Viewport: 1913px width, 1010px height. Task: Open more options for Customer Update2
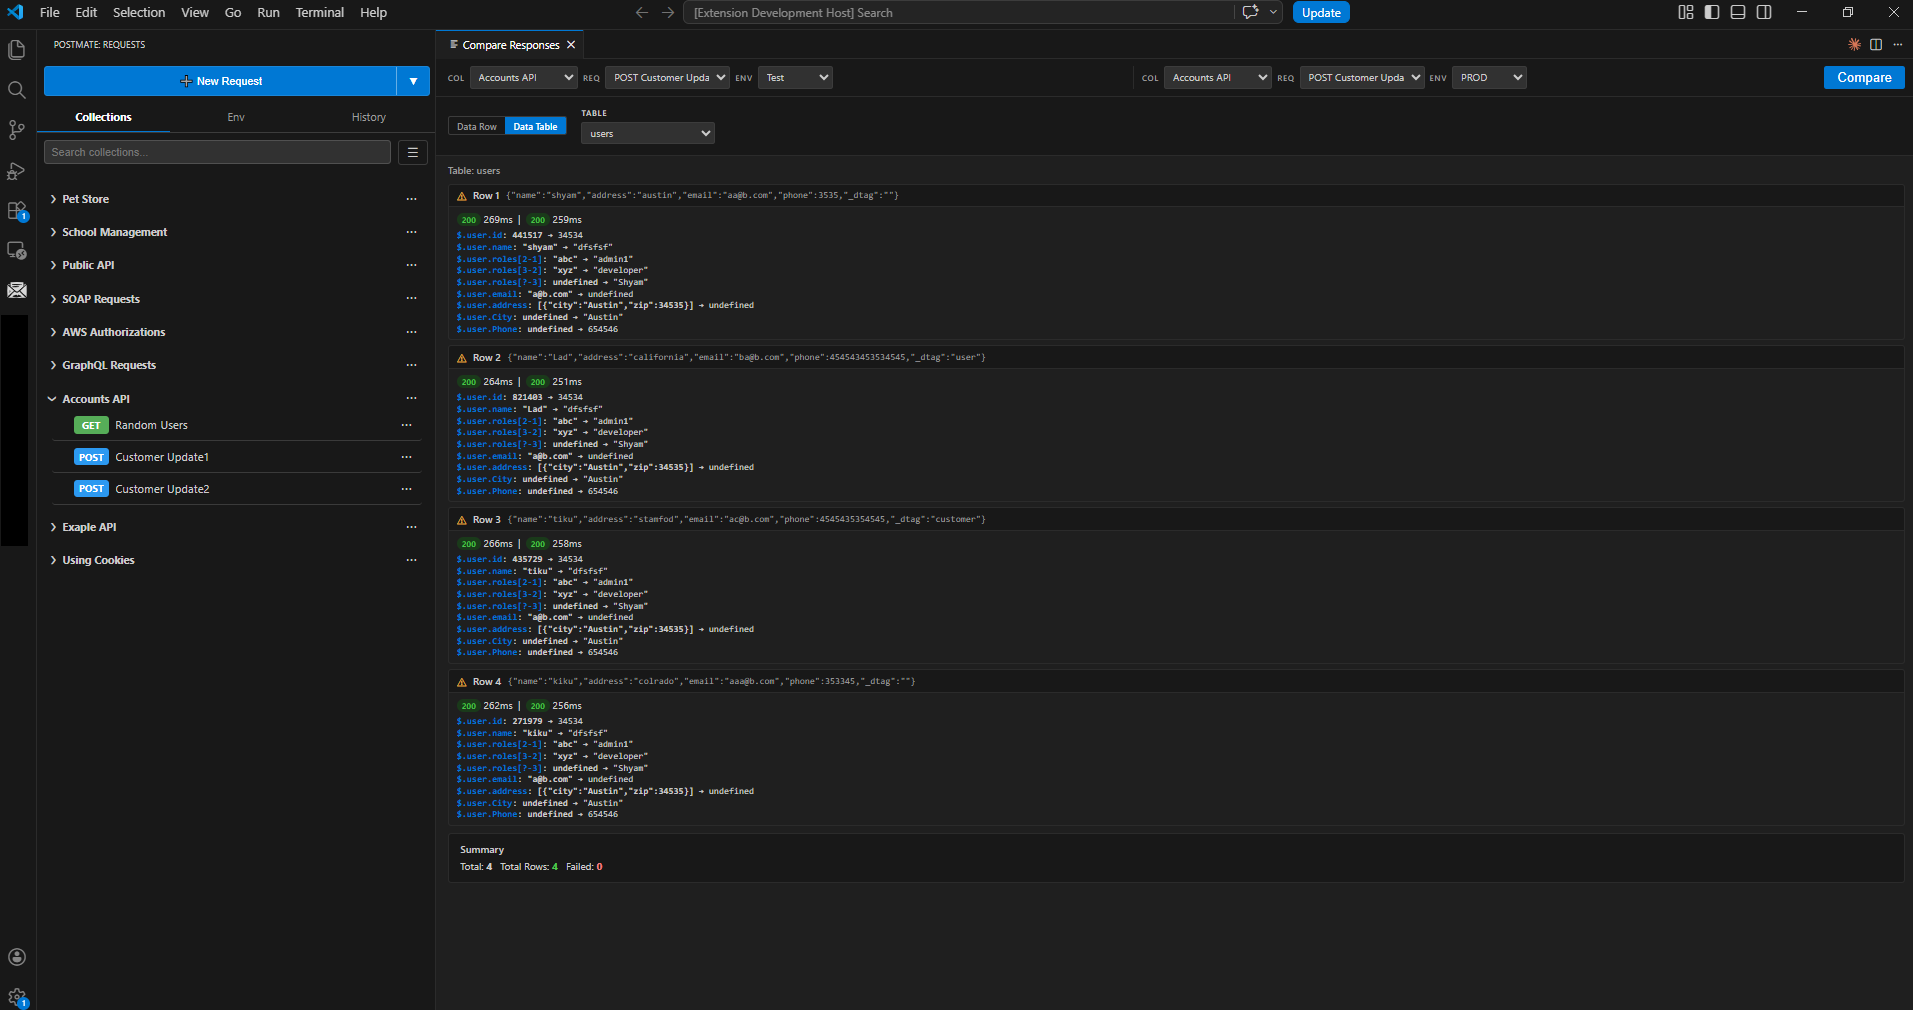[406, 489]
